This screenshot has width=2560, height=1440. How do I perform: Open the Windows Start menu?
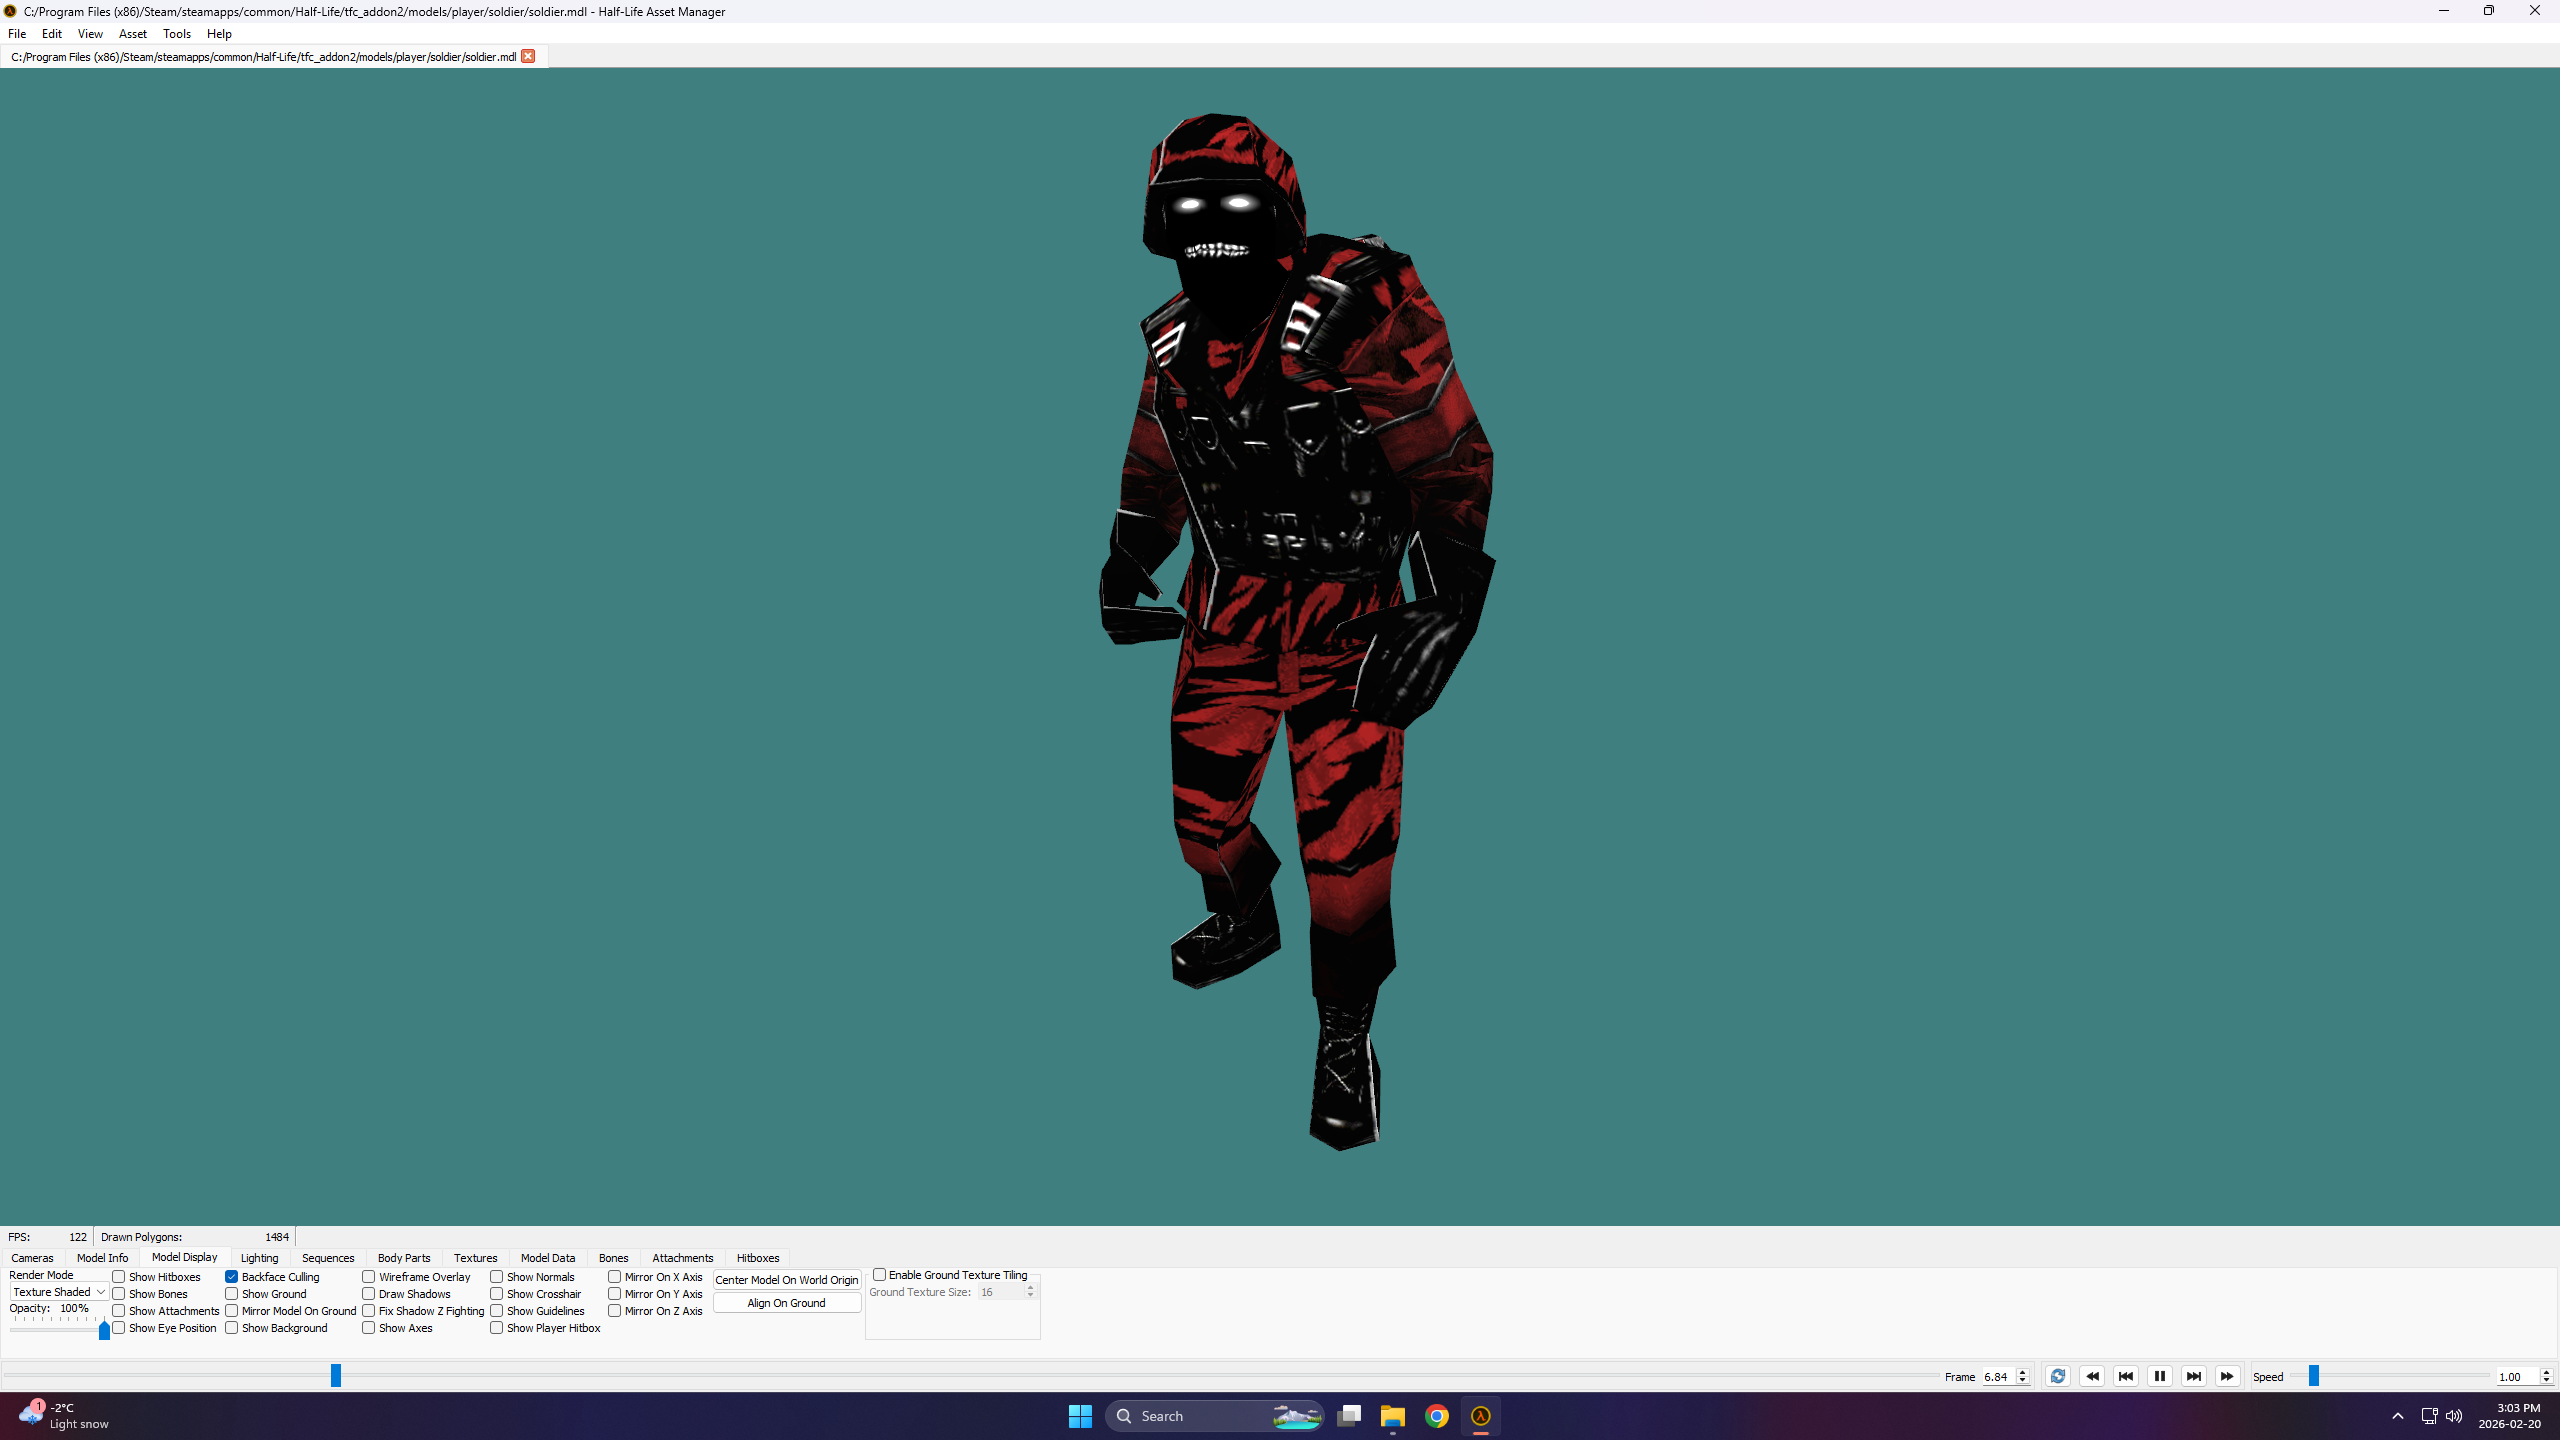coord(1080,1416)
